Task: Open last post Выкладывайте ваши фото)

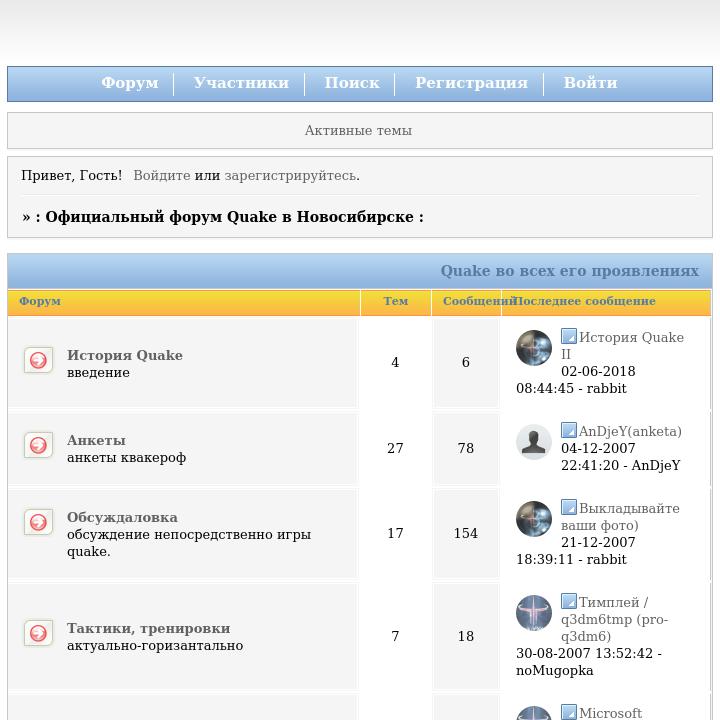Action: pos(620,517)
